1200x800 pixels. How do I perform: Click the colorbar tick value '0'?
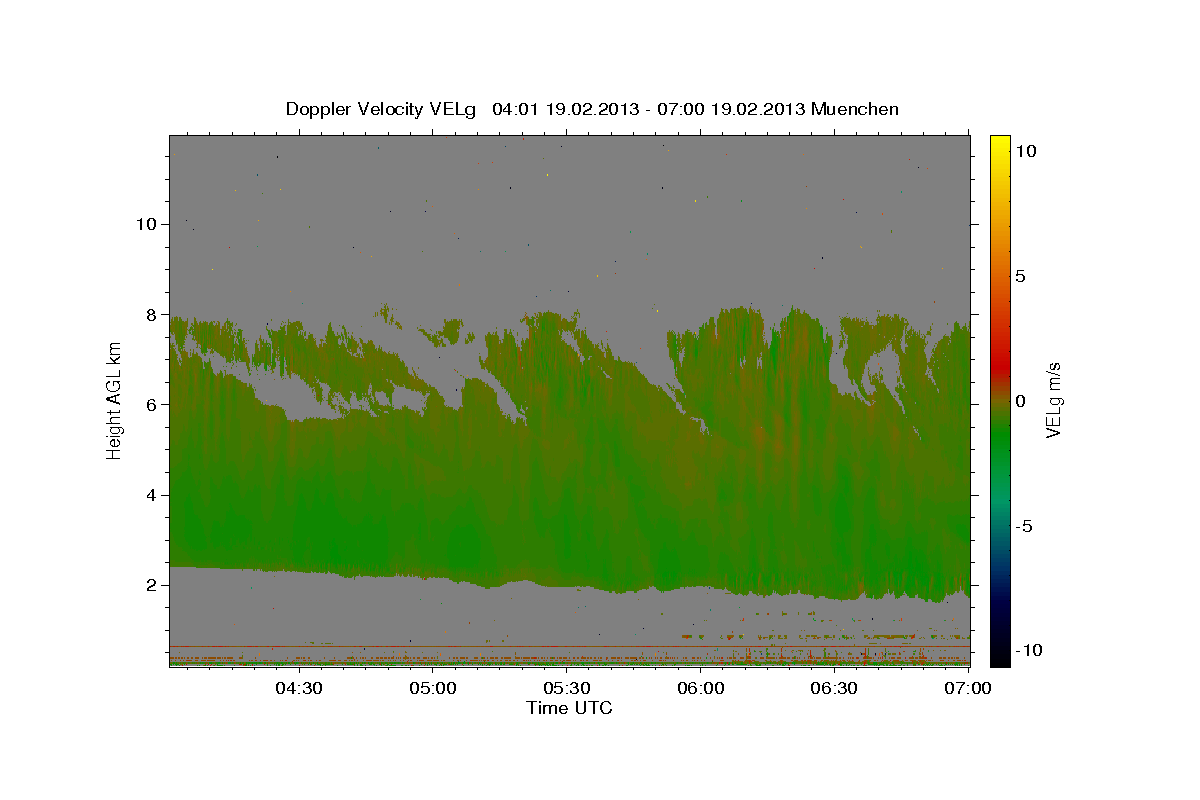tap(1020, 401)
